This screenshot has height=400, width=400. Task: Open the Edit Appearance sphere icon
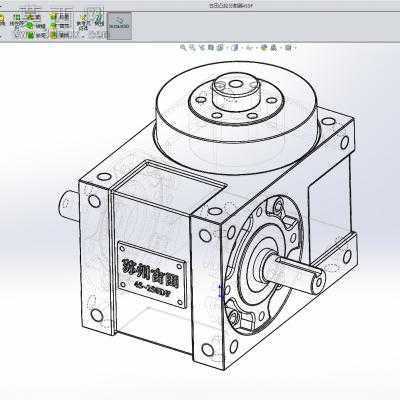pyautogui.click(x=263, y=48)
